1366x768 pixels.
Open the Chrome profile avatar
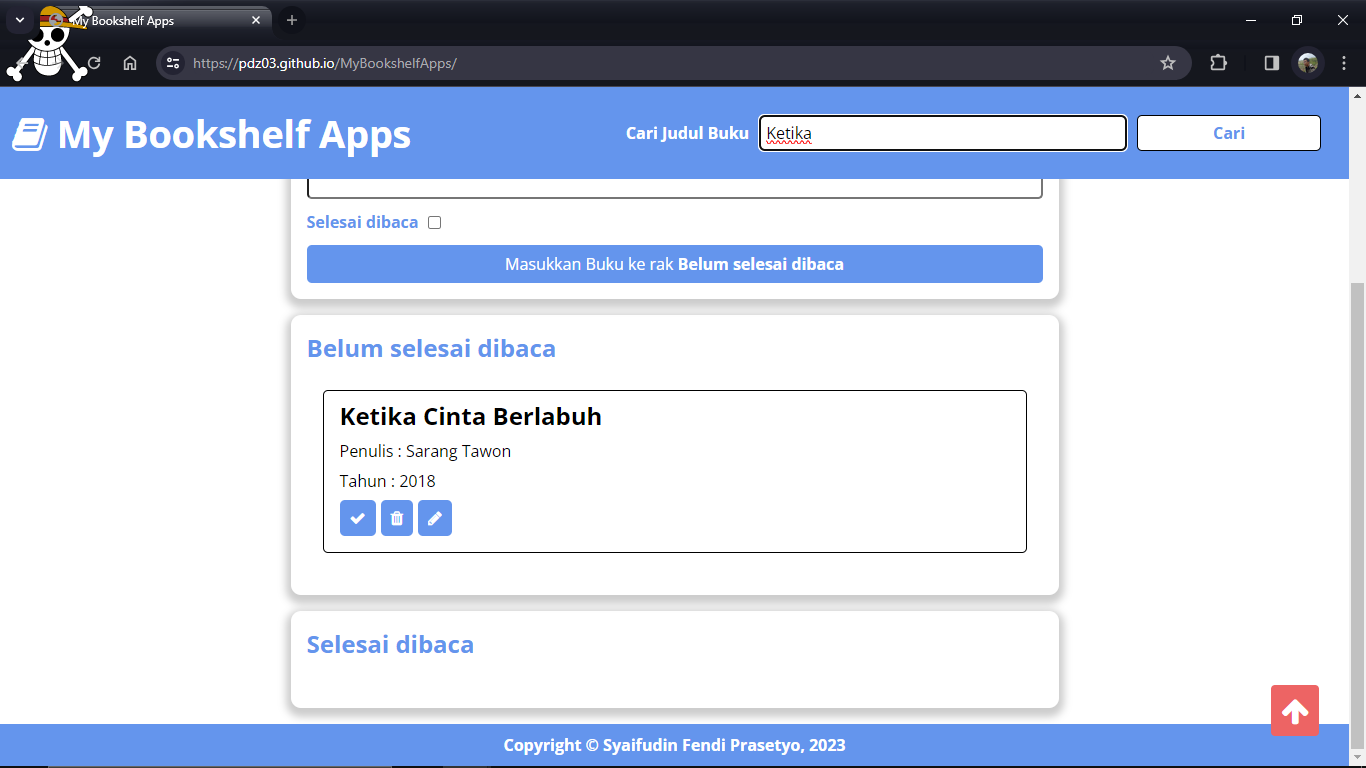click(1308, 63)
